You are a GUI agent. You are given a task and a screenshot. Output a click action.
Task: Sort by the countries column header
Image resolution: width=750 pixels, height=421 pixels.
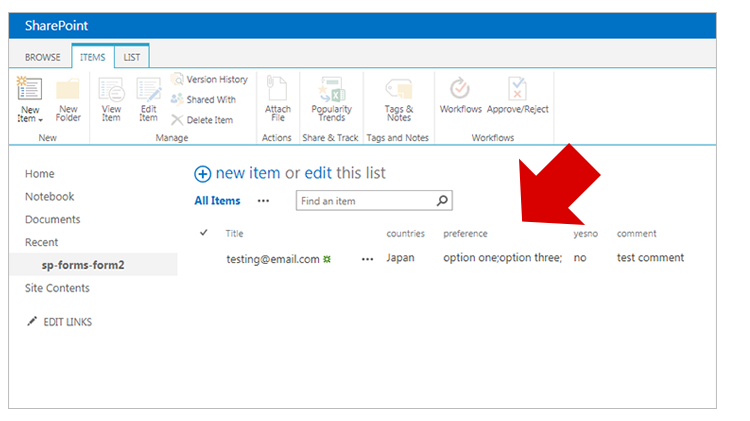pyautogui.click(x=406, y=233)
